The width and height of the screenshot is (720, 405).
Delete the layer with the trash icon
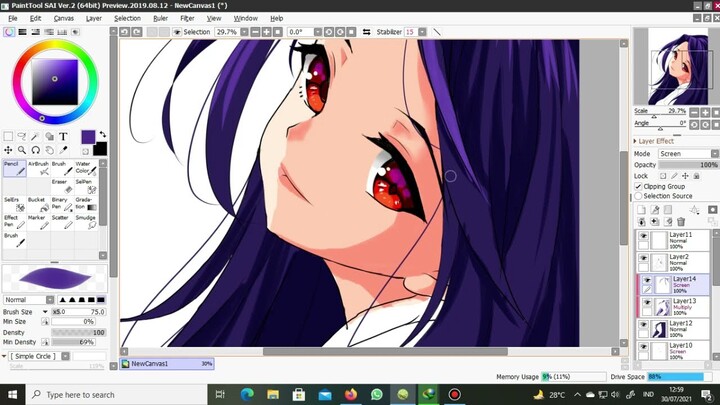point(681,222)
